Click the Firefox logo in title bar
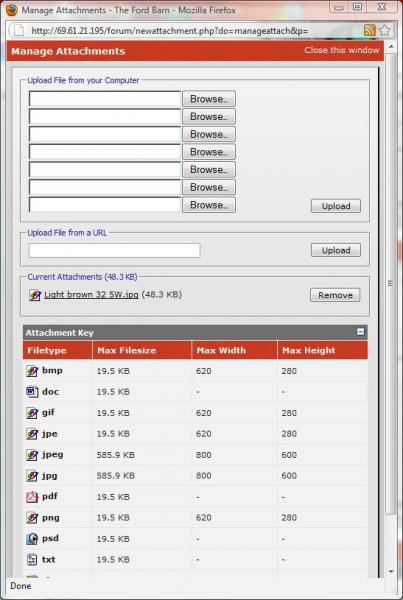The width and height of the screenshot is (403, 600). [x=12, y=10]
